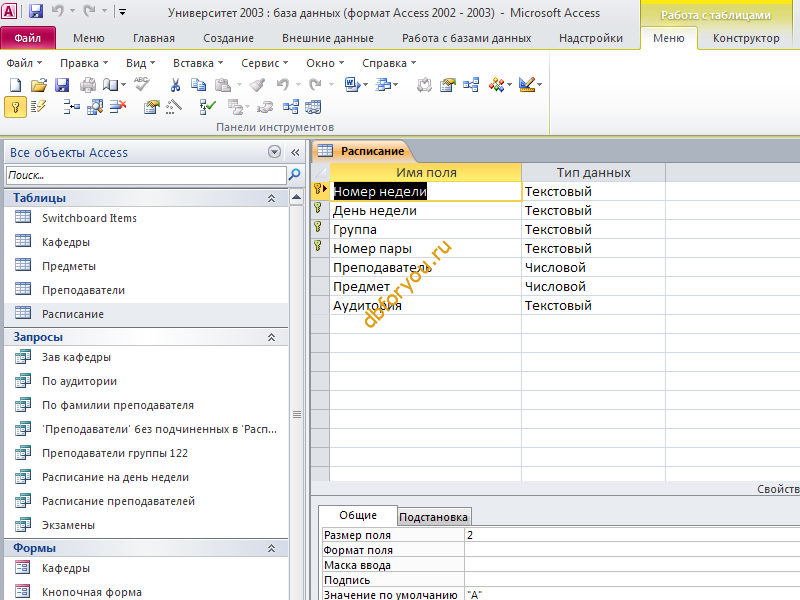Collapse the navigation pane with double chevron
Image resolution: width=800 pixels, height=600 pixels.
295,152
